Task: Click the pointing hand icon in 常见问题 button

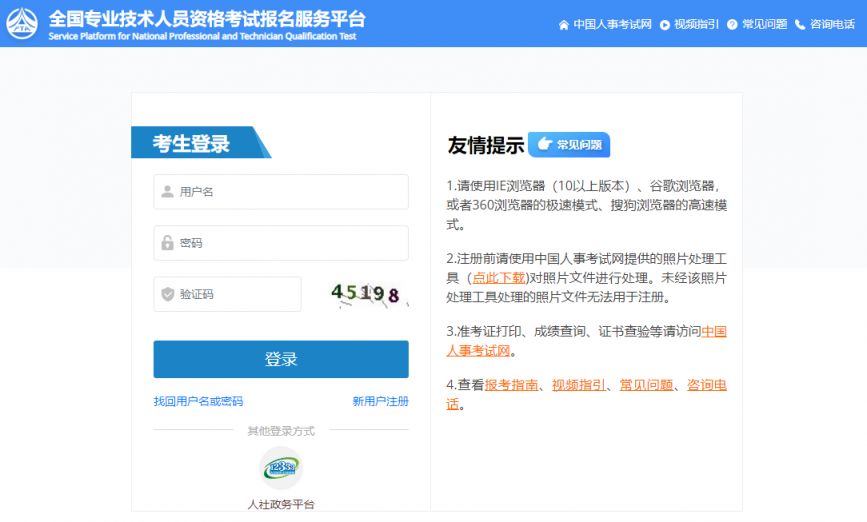Action: pyautogui.click(x=545, y=144)
